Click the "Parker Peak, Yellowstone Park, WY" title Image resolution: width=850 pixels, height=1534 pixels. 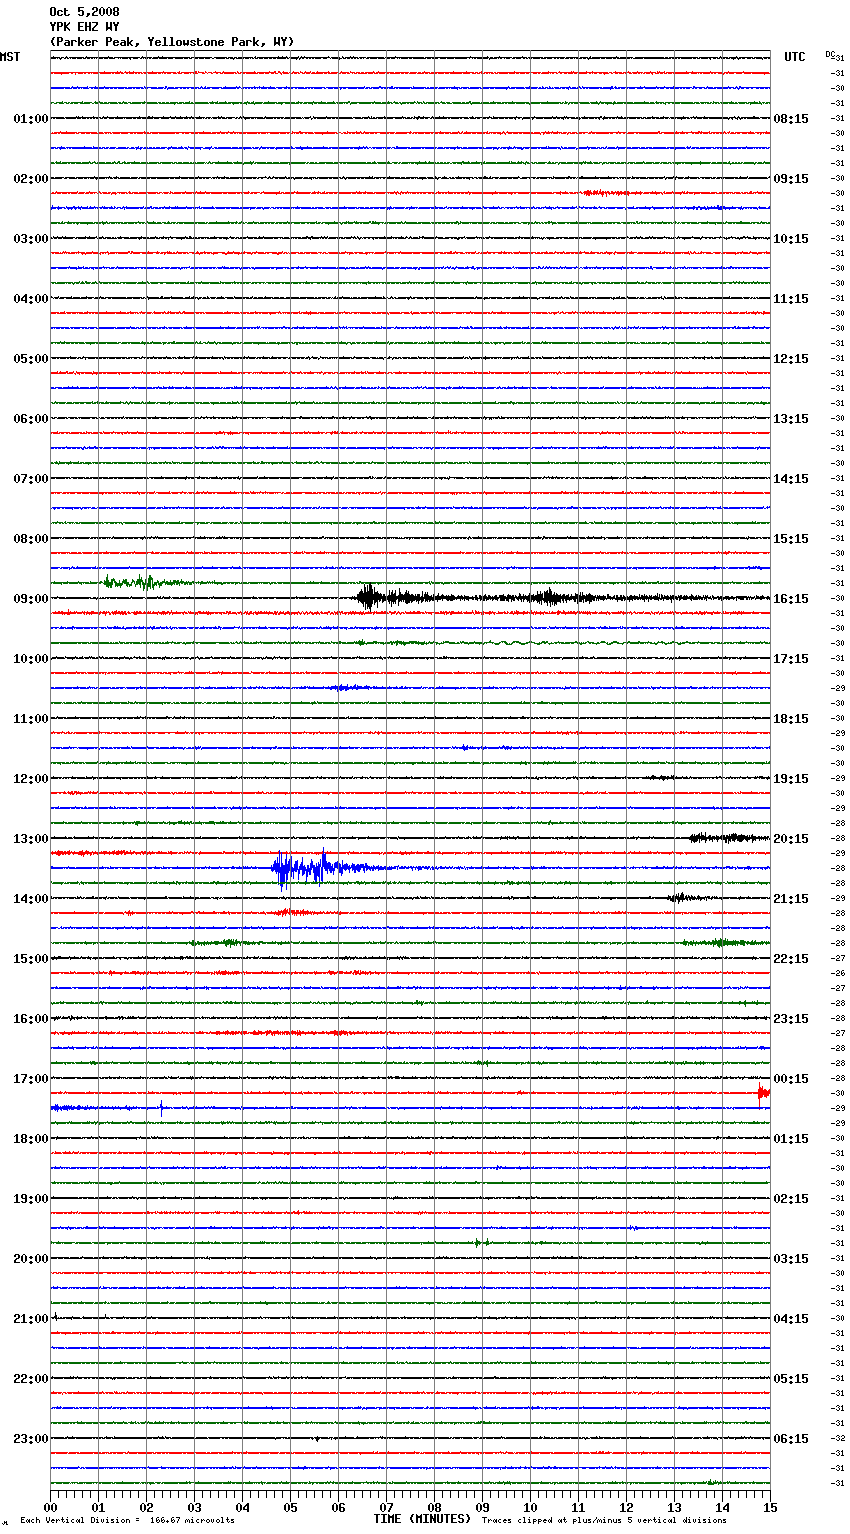[x=172, y=42]
